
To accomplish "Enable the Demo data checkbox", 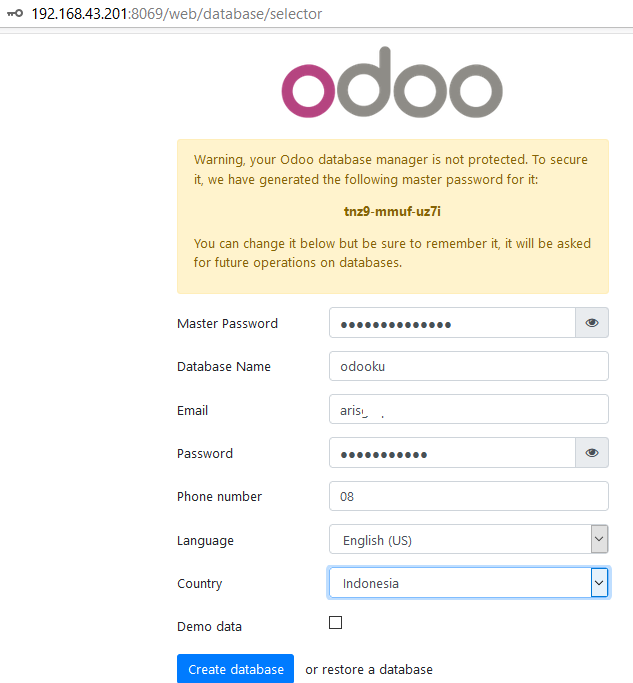I will coord(335,622).
